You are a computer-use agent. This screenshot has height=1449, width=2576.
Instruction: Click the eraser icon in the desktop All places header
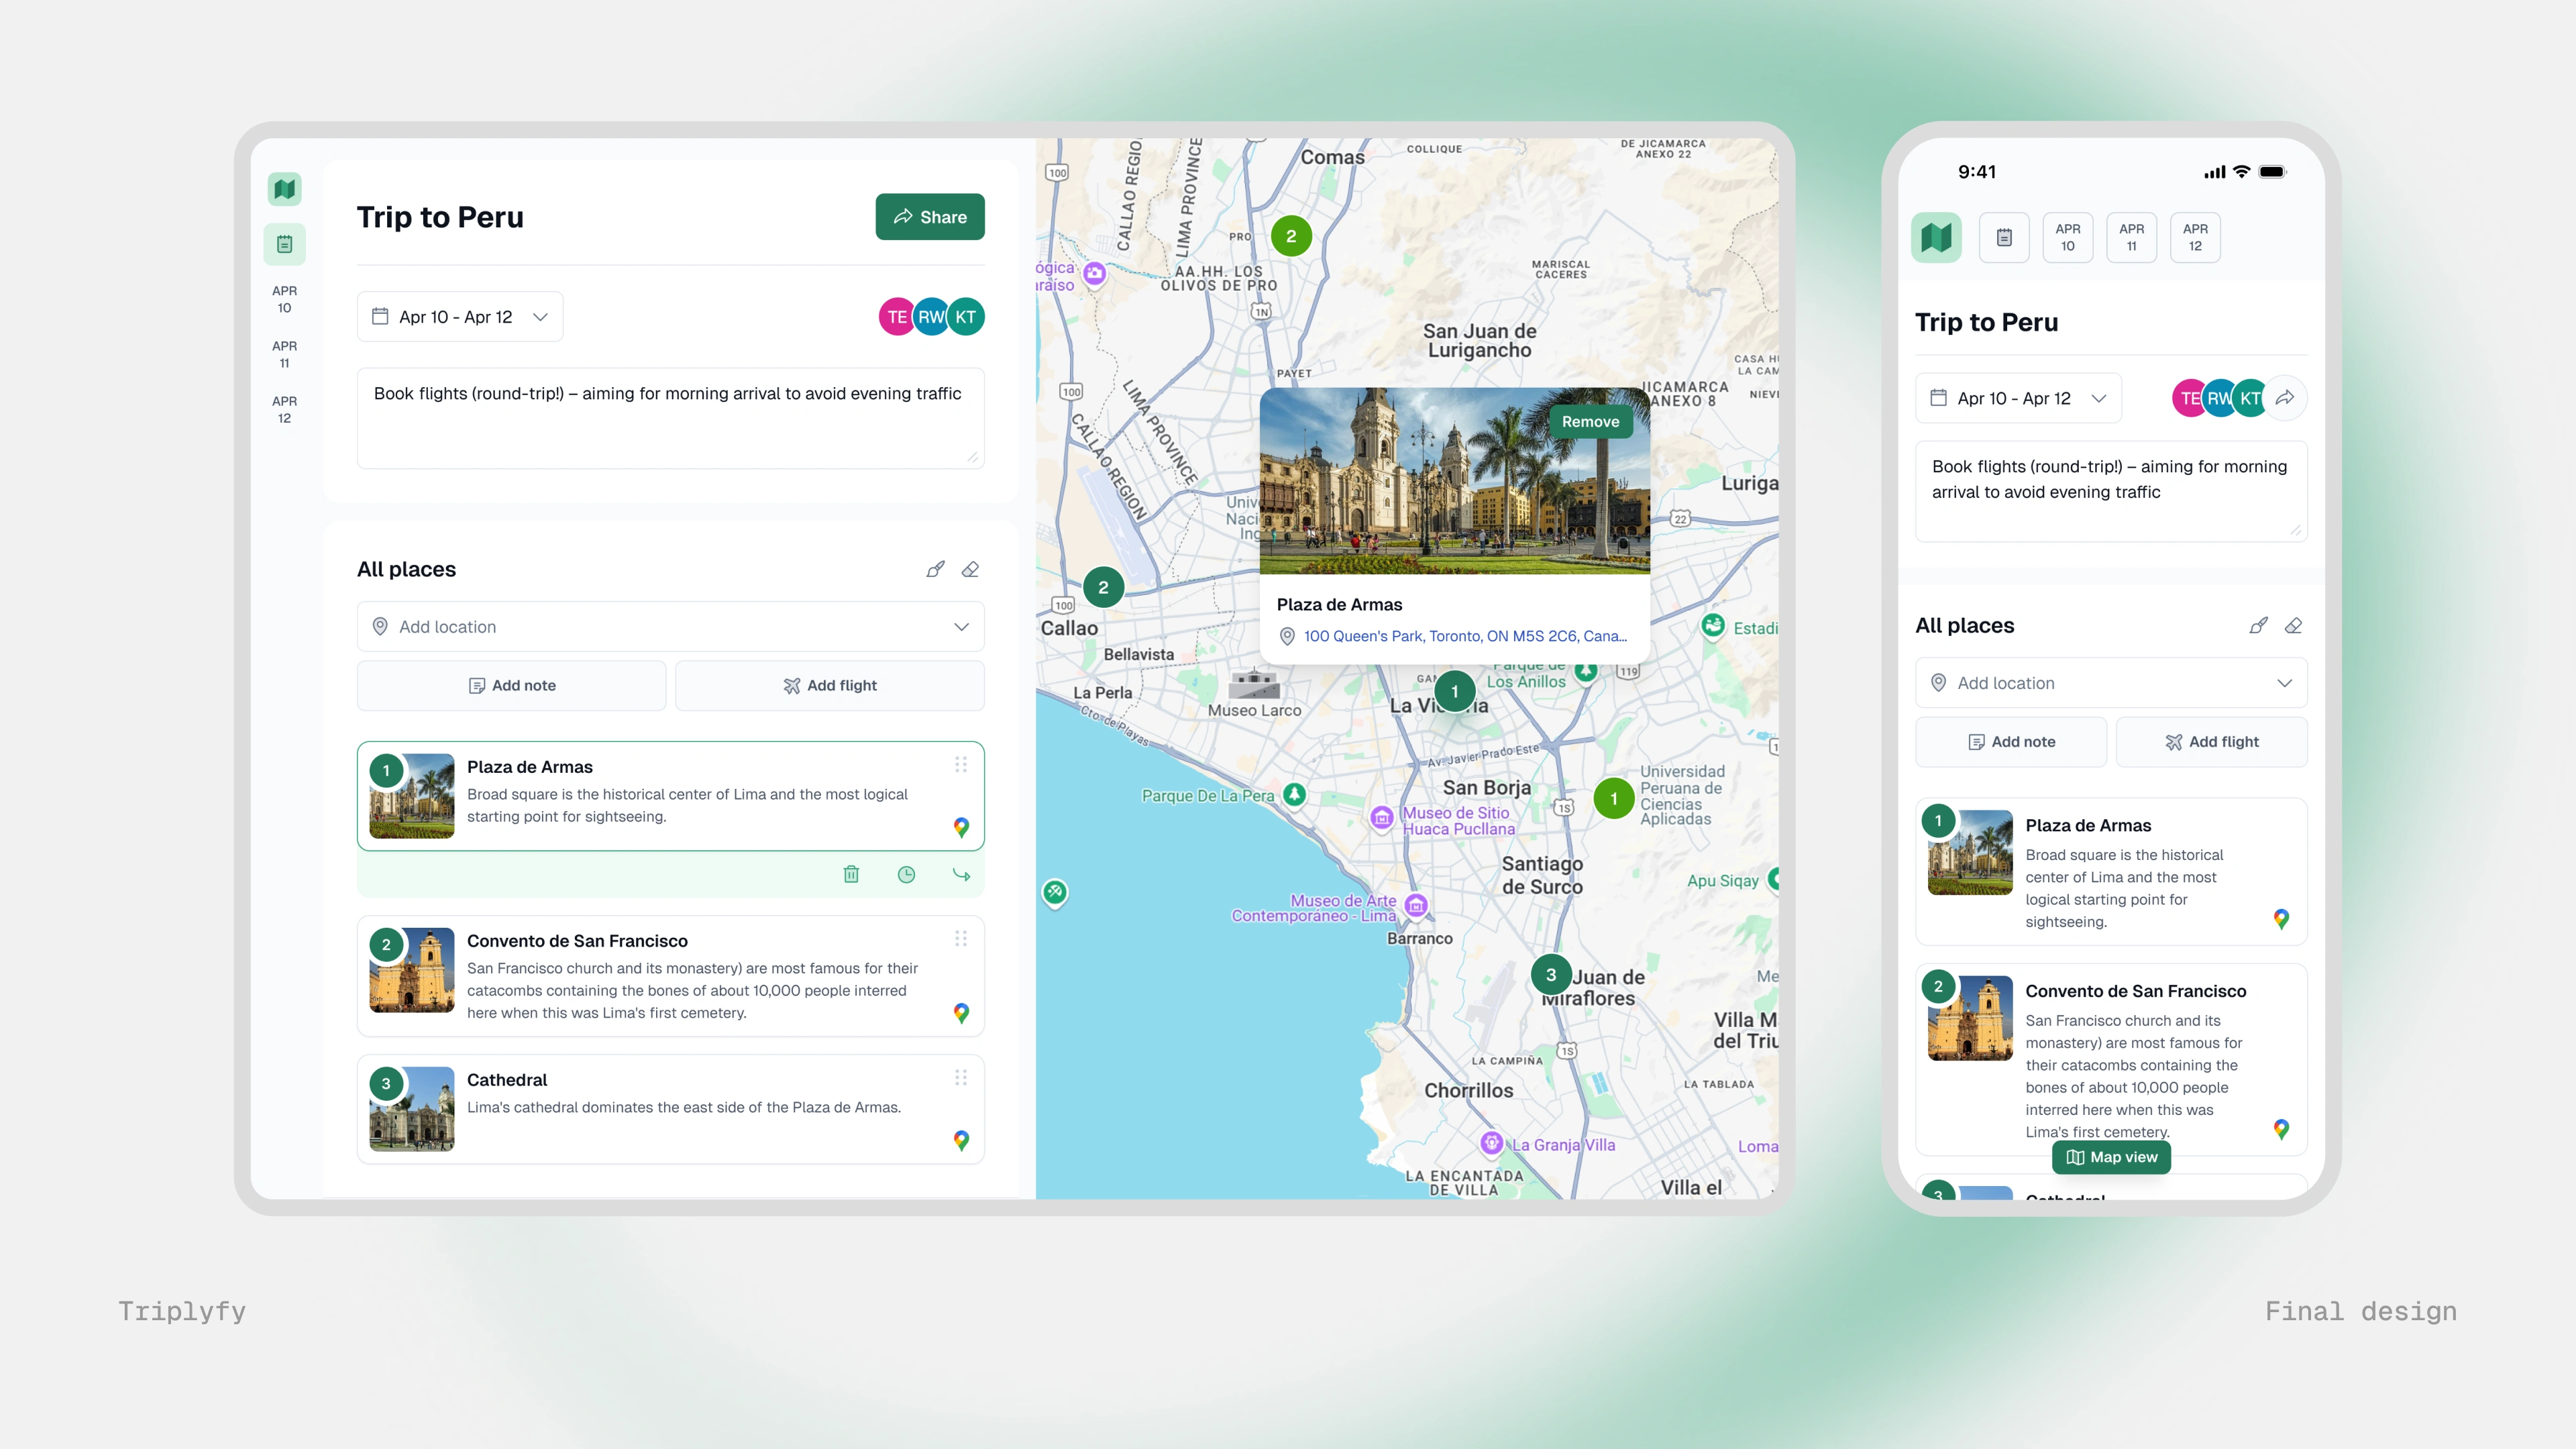click(x=970, y=569)
